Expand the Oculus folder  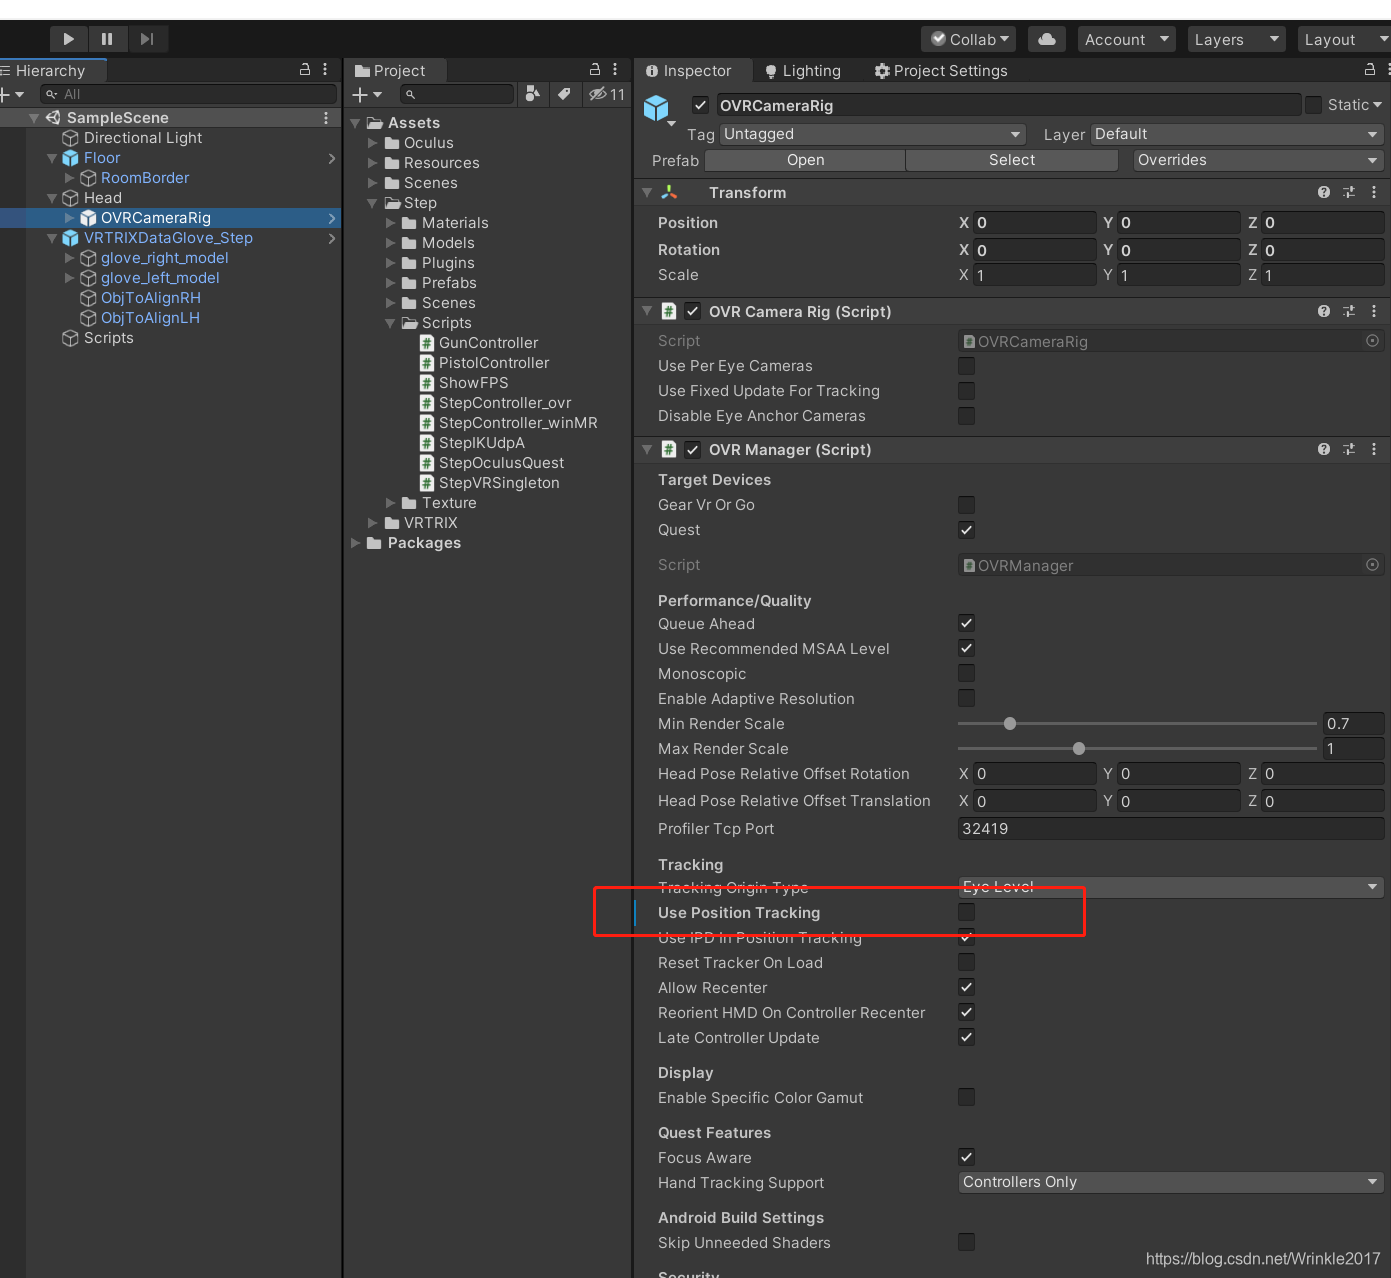point(373,143)
